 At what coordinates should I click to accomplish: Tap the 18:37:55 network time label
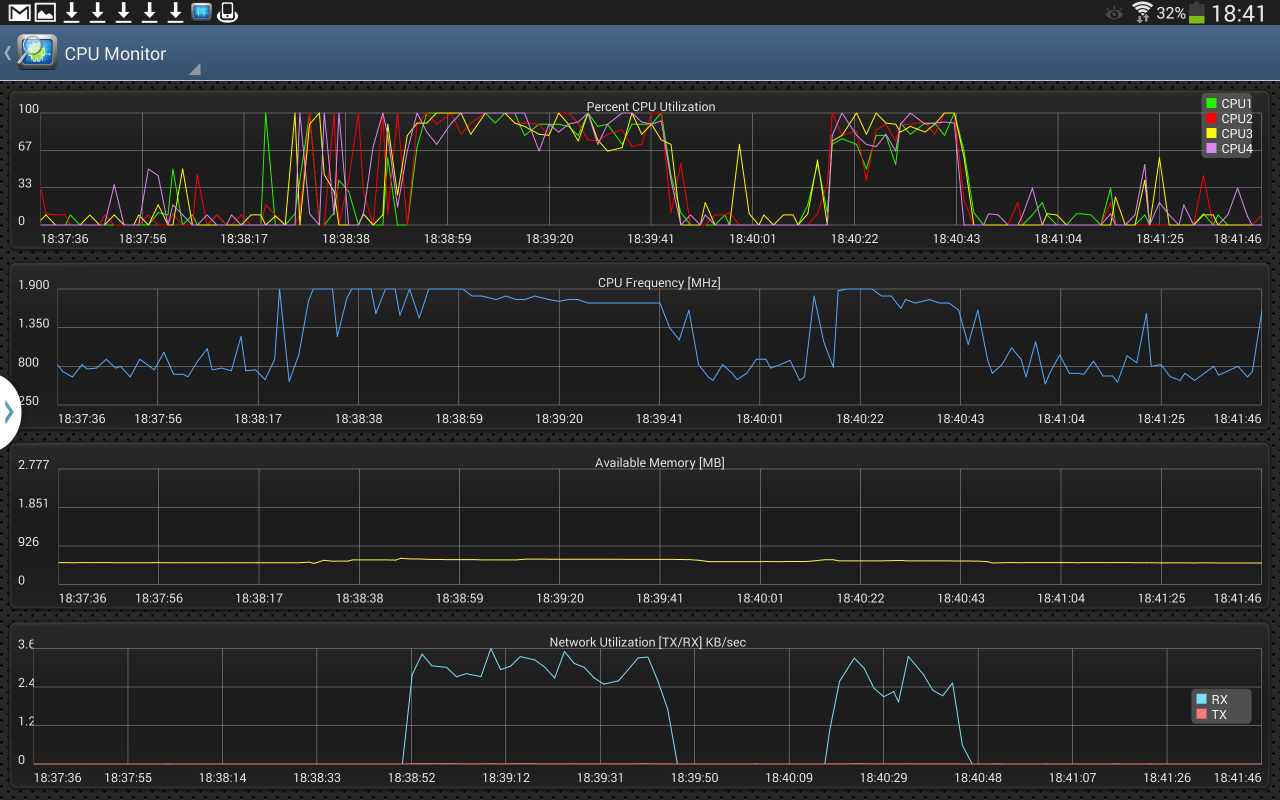click(129, 777)
